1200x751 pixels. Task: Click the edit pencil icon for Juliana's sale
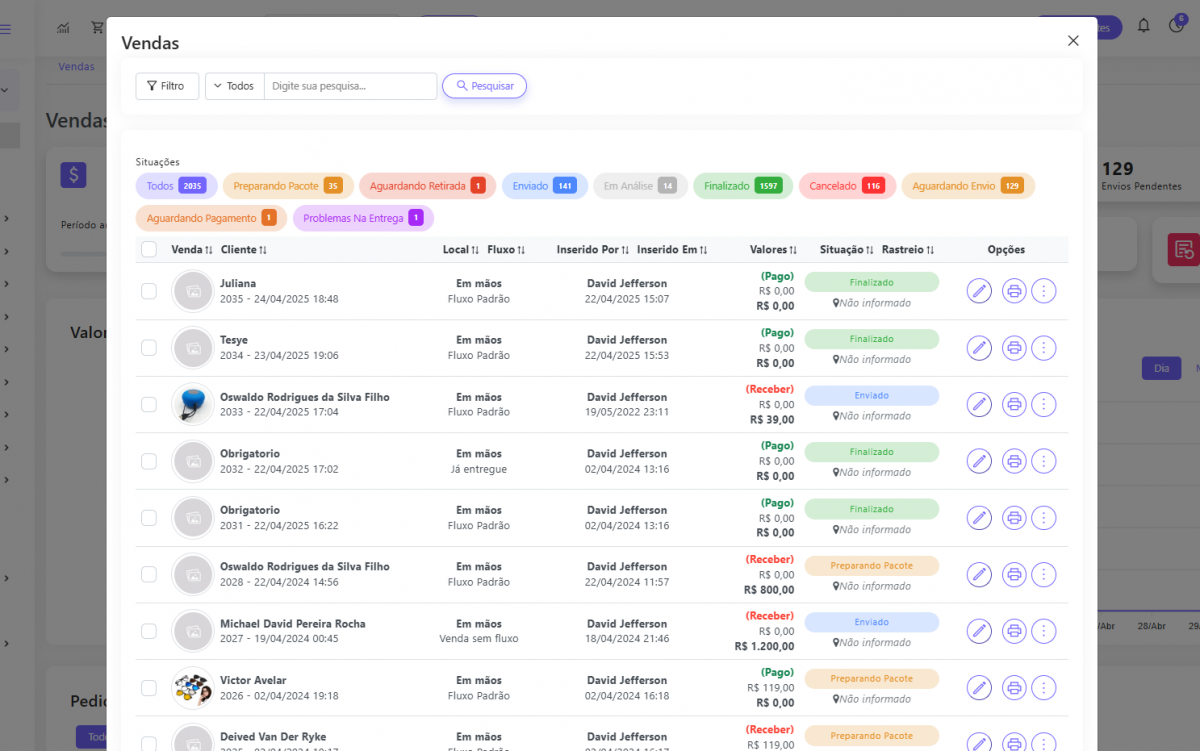[979, 291]
